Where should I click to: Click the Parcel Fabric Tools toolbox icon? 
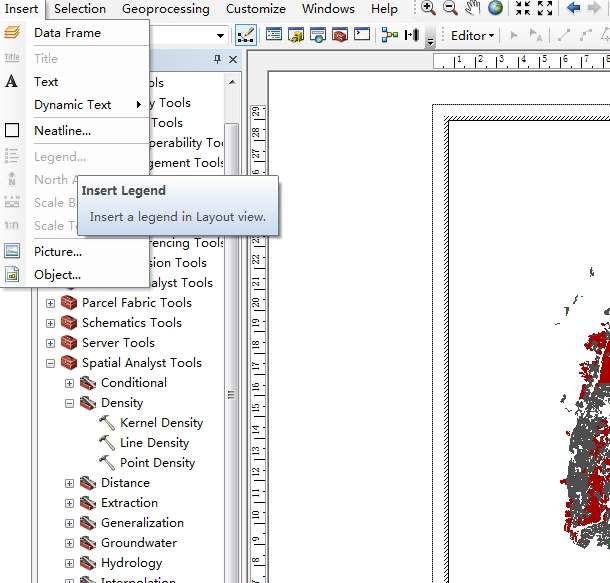click(69, 303)
